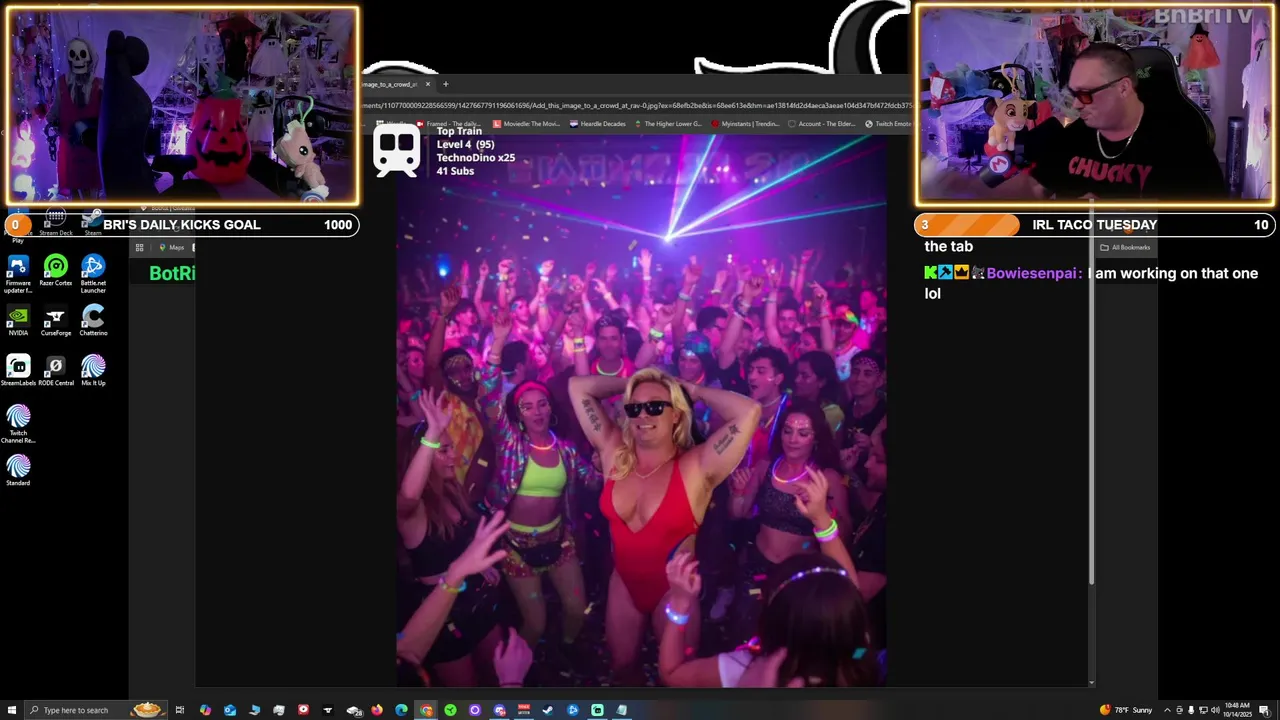Open the All Bookmarks folder
The height and width of the screenshot is (720, 1280).
tap(1125, 247)
